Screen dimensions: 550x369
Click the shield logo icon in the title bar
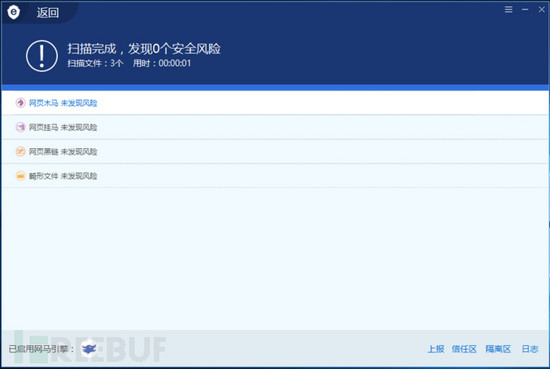tap(13, 12)
